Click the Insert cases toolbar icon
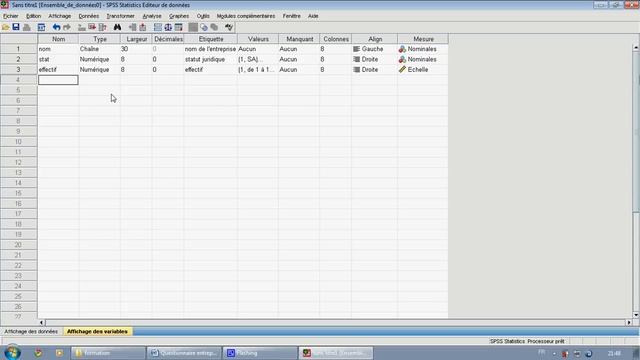Screen dimensions: 640x360 133,27
